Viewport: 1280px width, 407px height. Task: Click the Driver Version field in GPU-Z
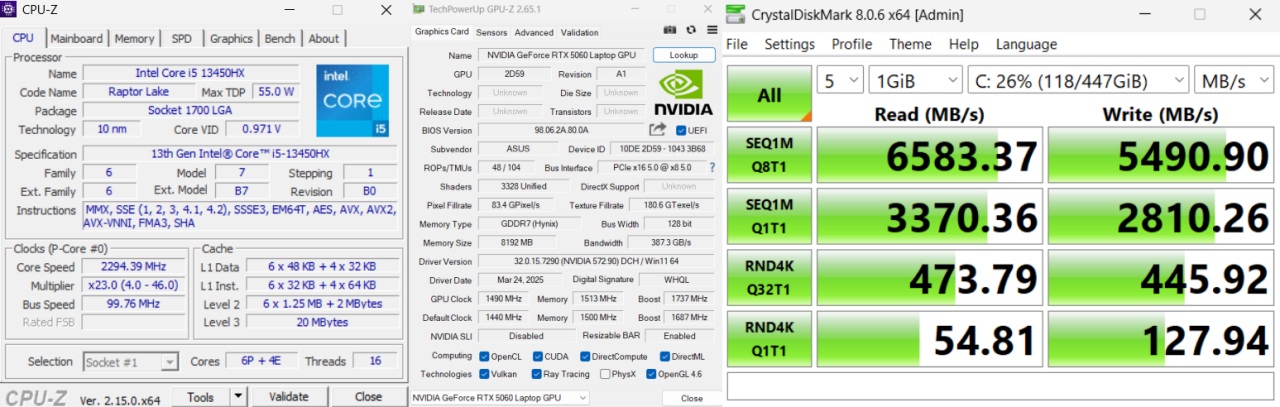(x=597, y=261)
